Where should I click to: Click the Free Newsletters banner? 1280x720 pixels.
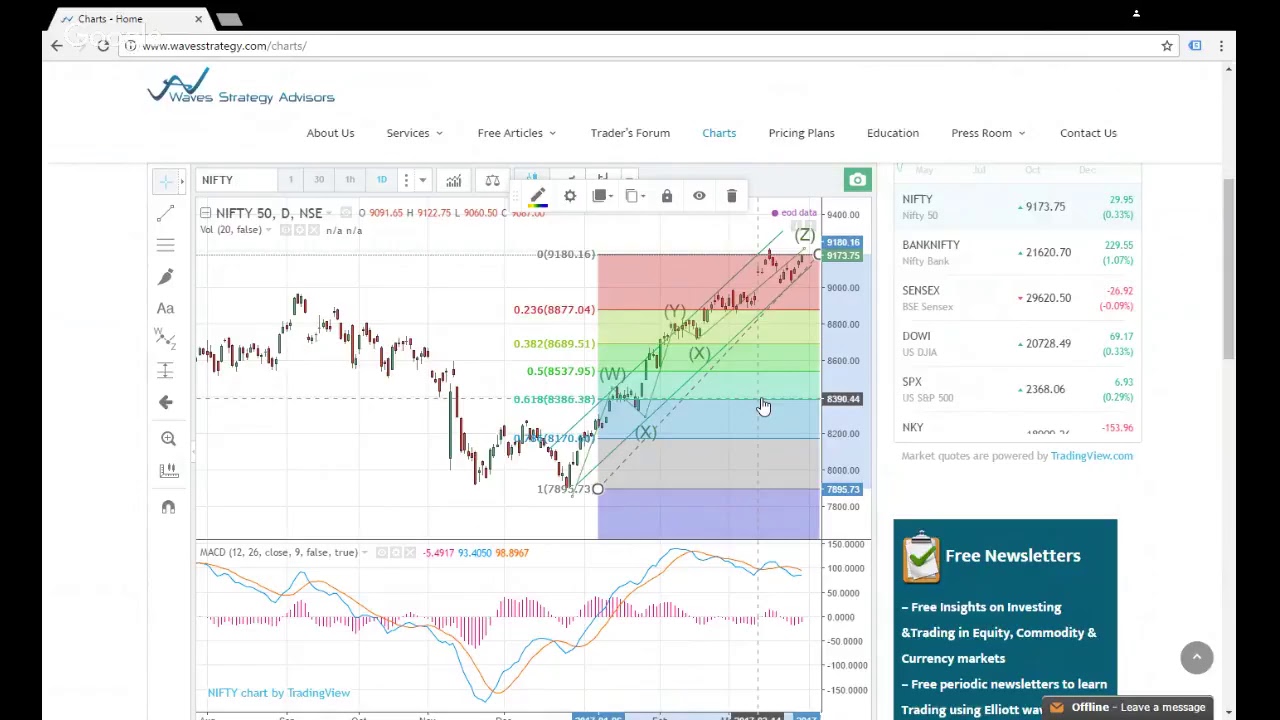pyautogui.click(x=1005, y=618)
